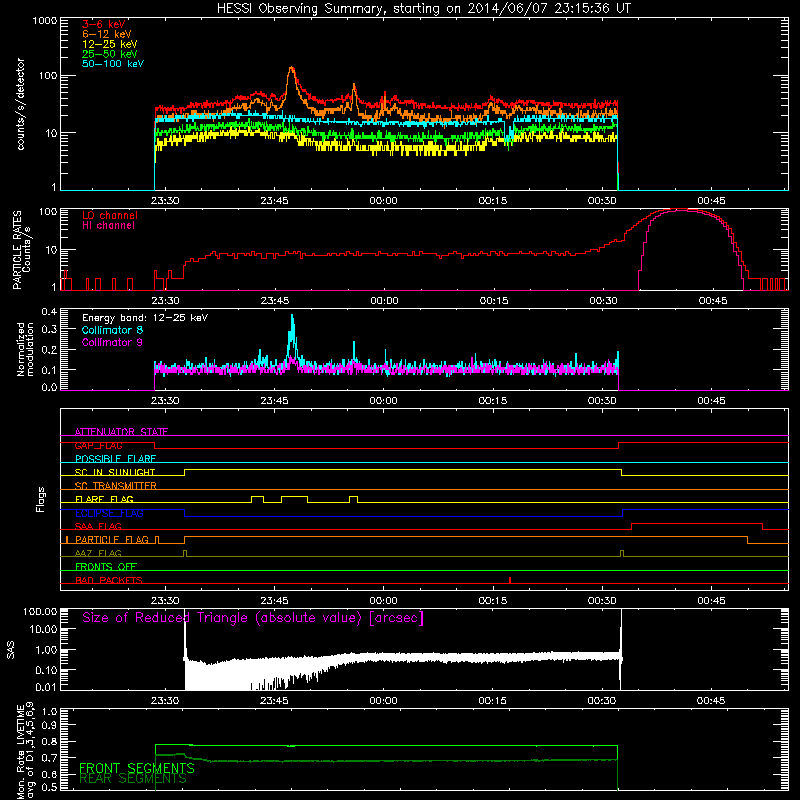Click the FLARE FLAG label
The image size is (800, 800).
tap(104, 499)
